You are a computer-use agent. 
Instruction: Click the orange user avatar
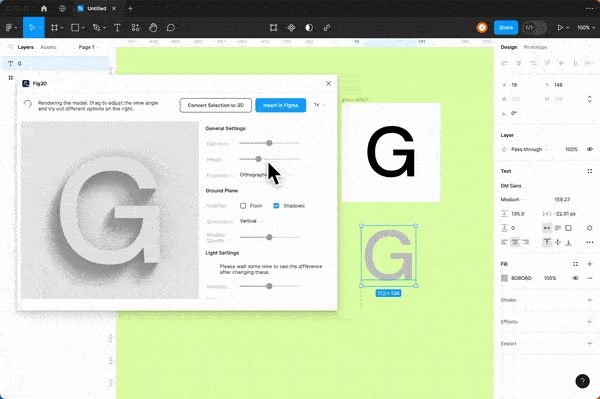[482, 28]
